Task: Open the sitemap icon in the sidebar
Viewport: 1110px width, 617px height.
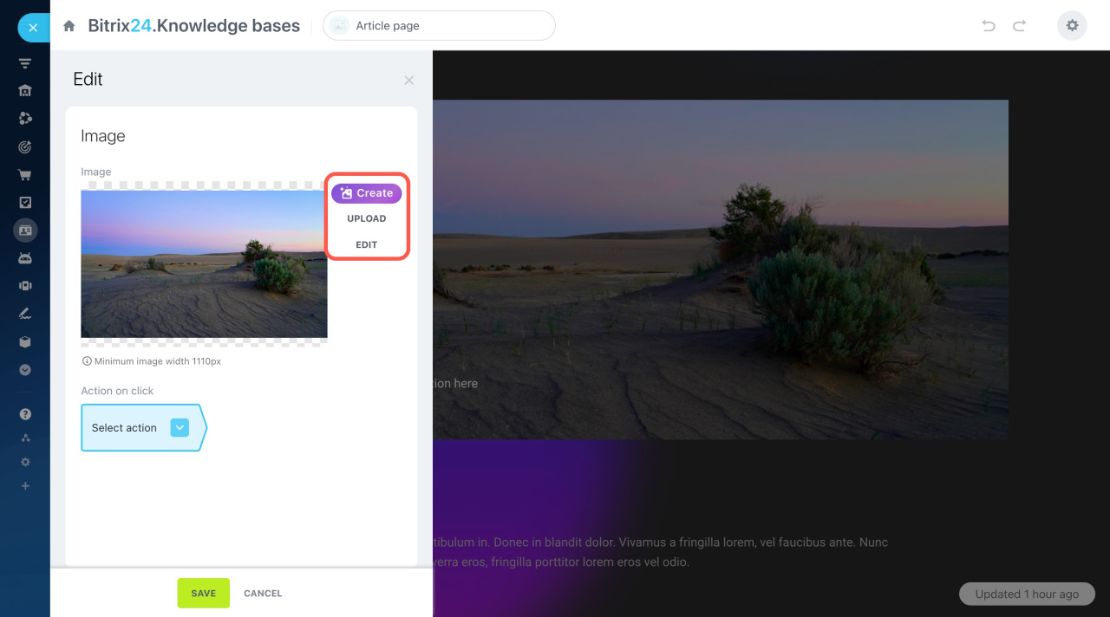Action: pyautogui.click(x=25, y=438)
